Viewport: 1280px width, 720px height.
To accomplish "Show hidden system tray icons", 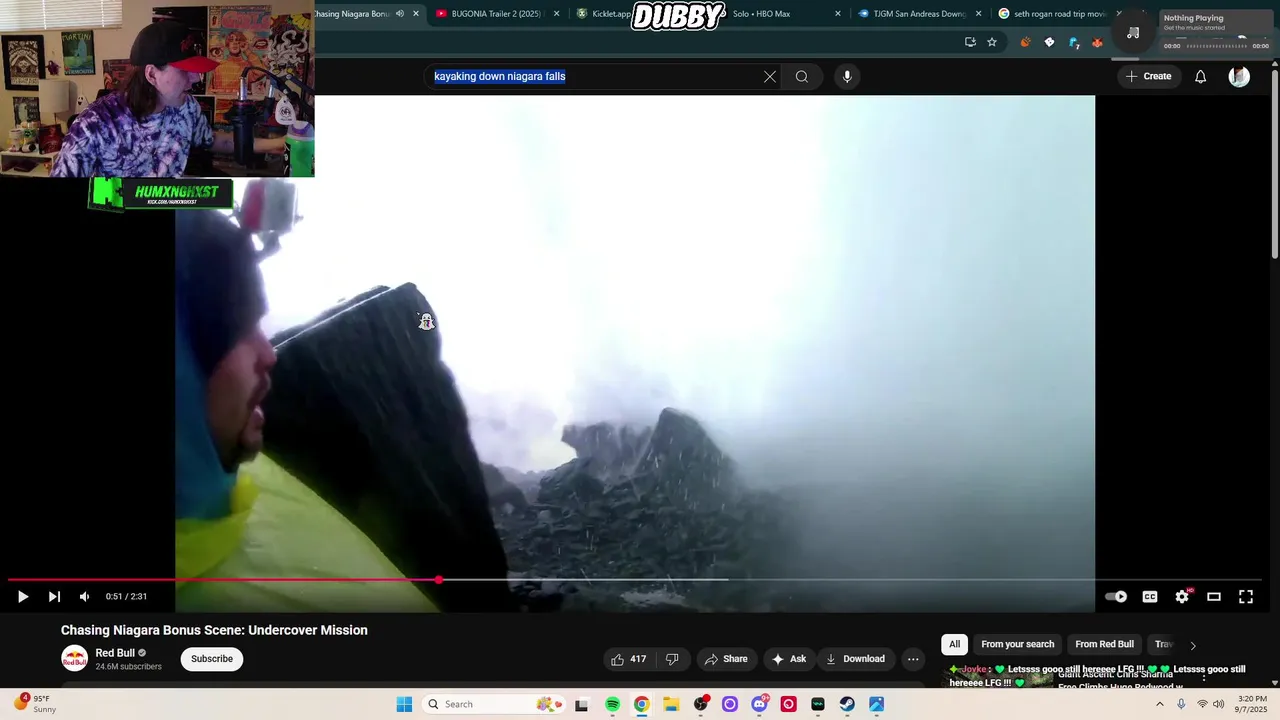I will [1159, 704].
